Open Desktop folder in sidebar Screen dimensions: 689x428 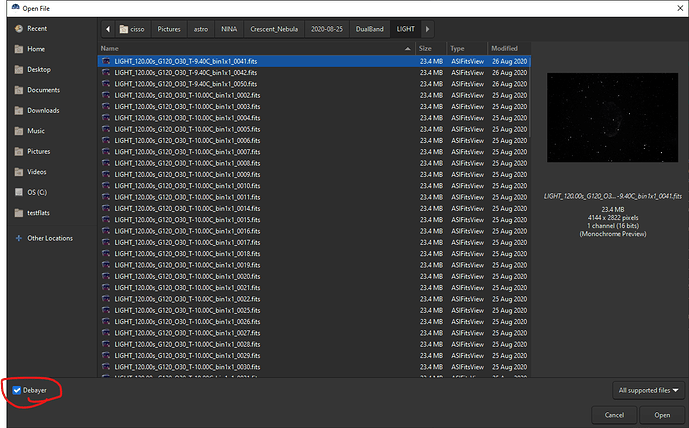(38, 70)
